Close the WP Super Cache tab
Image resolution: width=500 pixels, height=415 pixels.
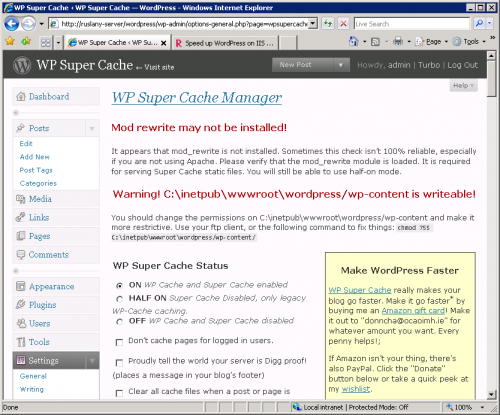pos(164,43)
